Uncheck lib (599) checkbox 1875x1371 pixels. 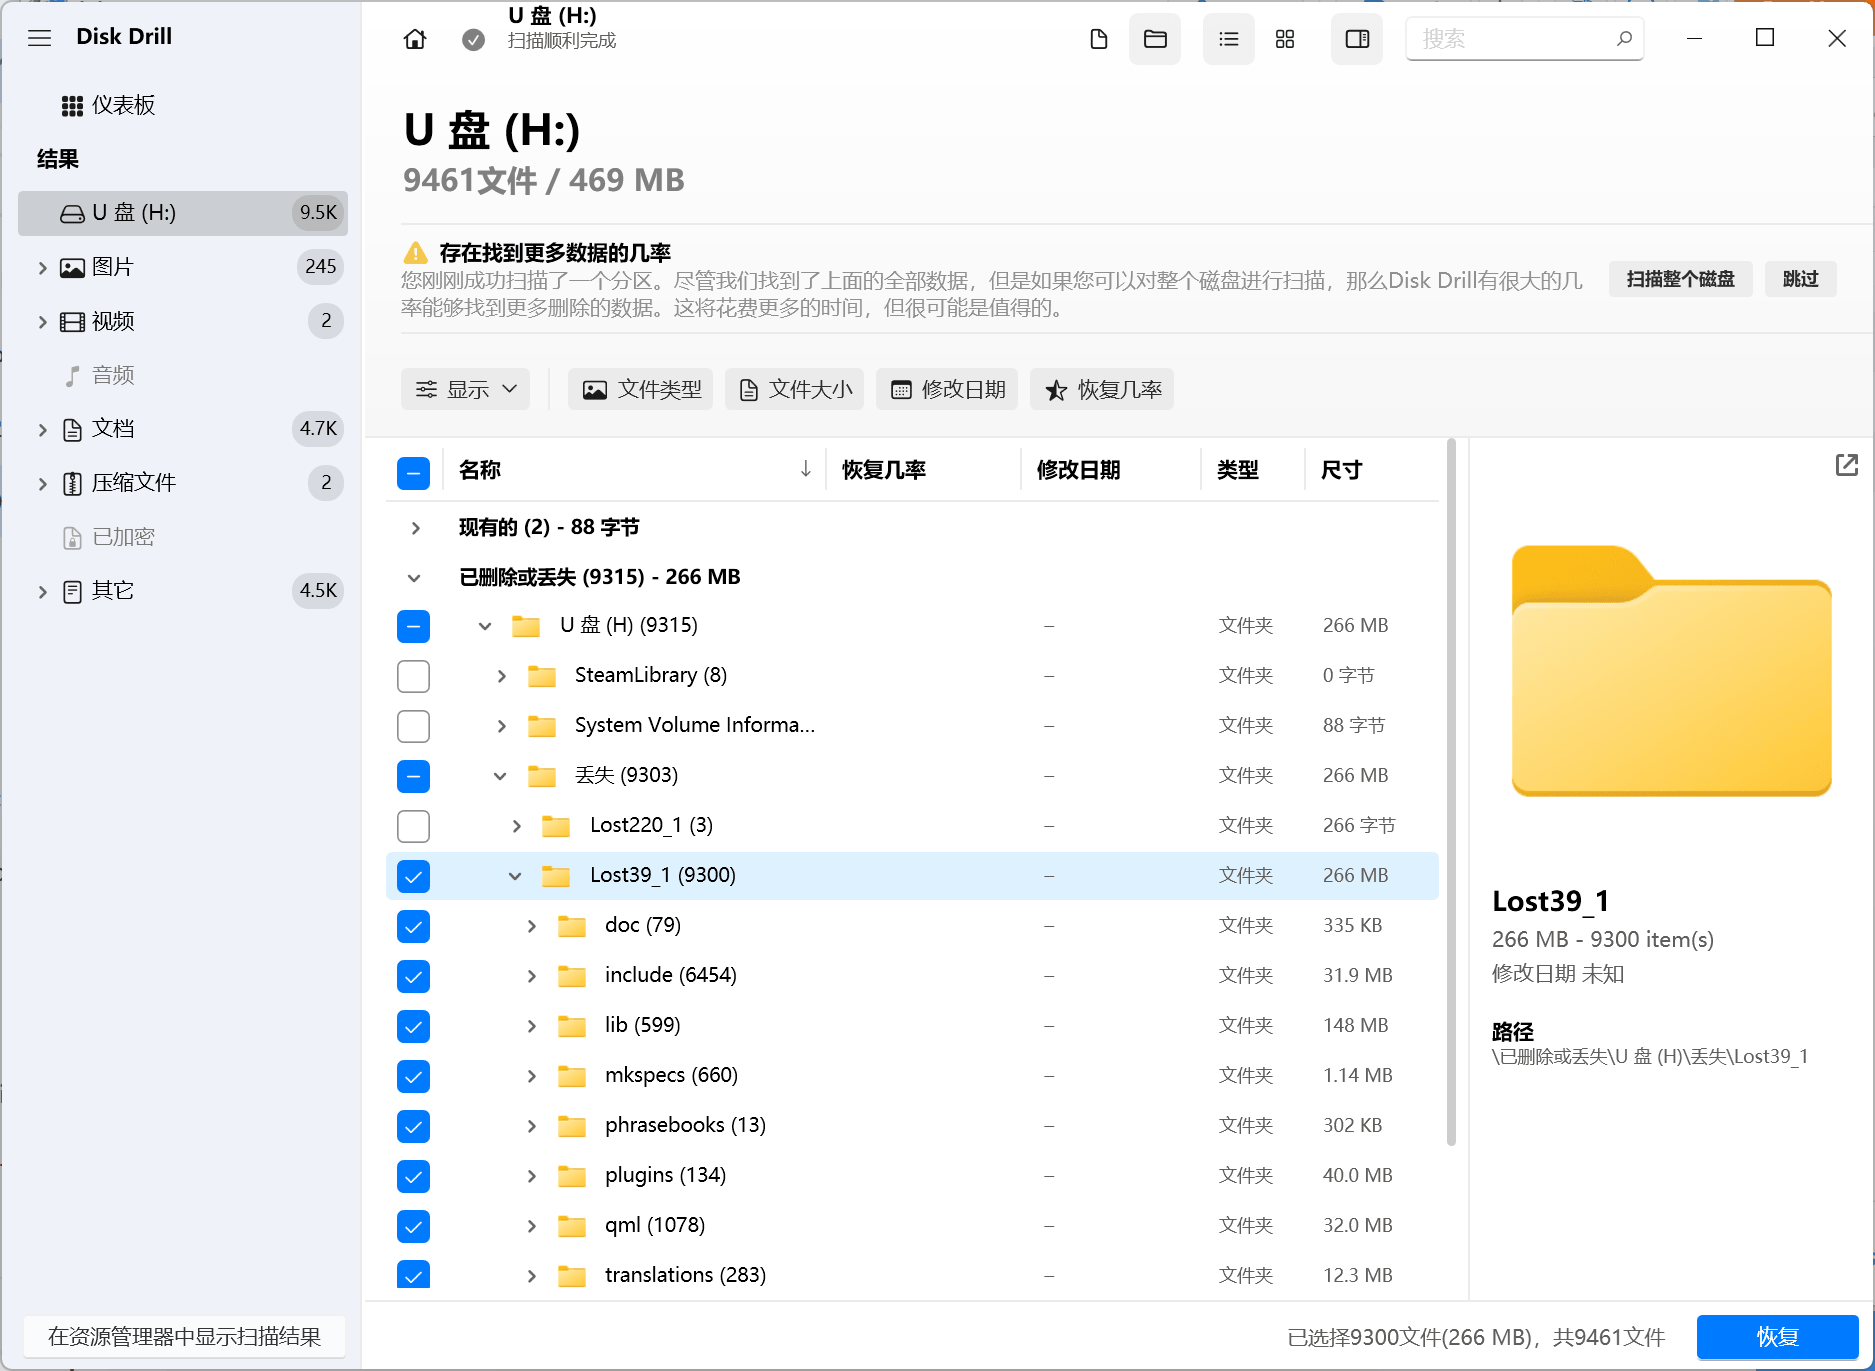[x=413, y=1026]
